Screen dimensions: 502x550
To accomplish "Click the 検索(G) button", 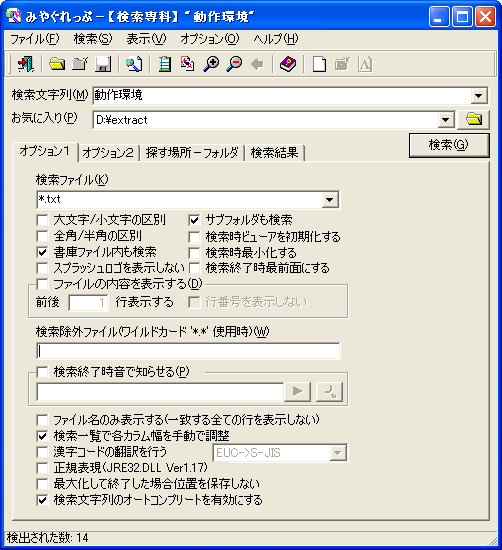I will 449,145.
